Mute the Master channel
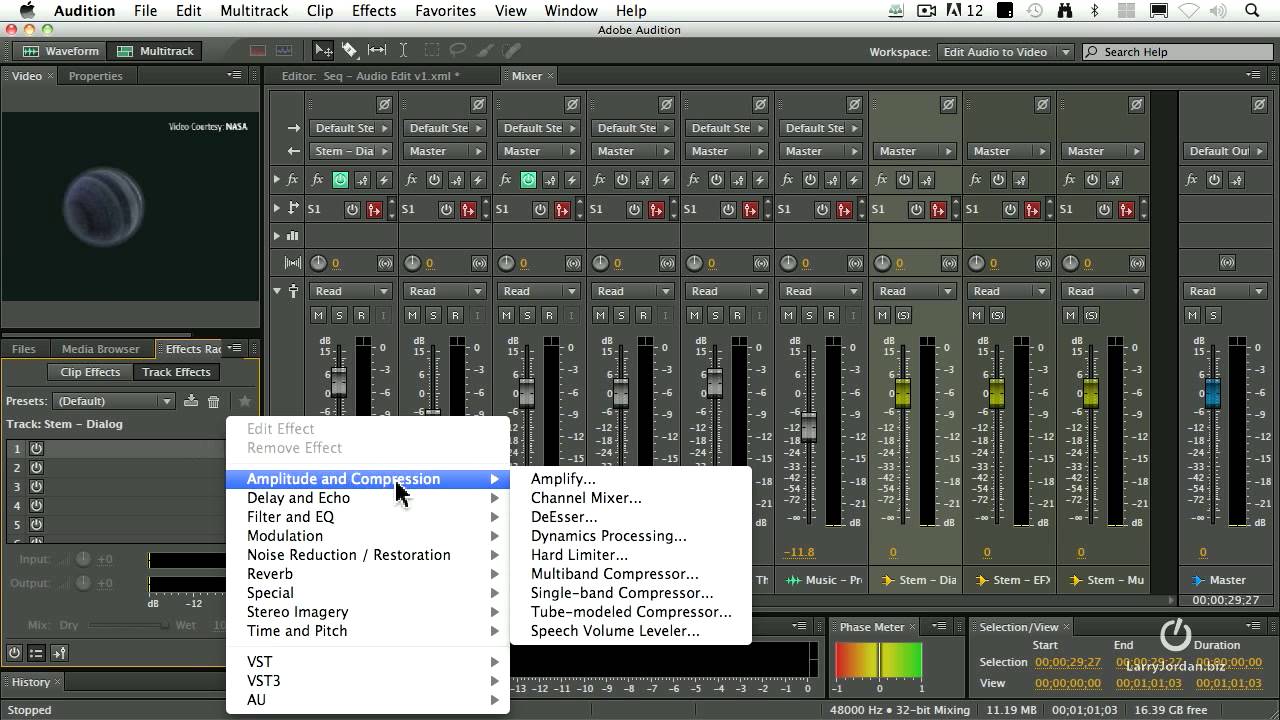 1192,315
